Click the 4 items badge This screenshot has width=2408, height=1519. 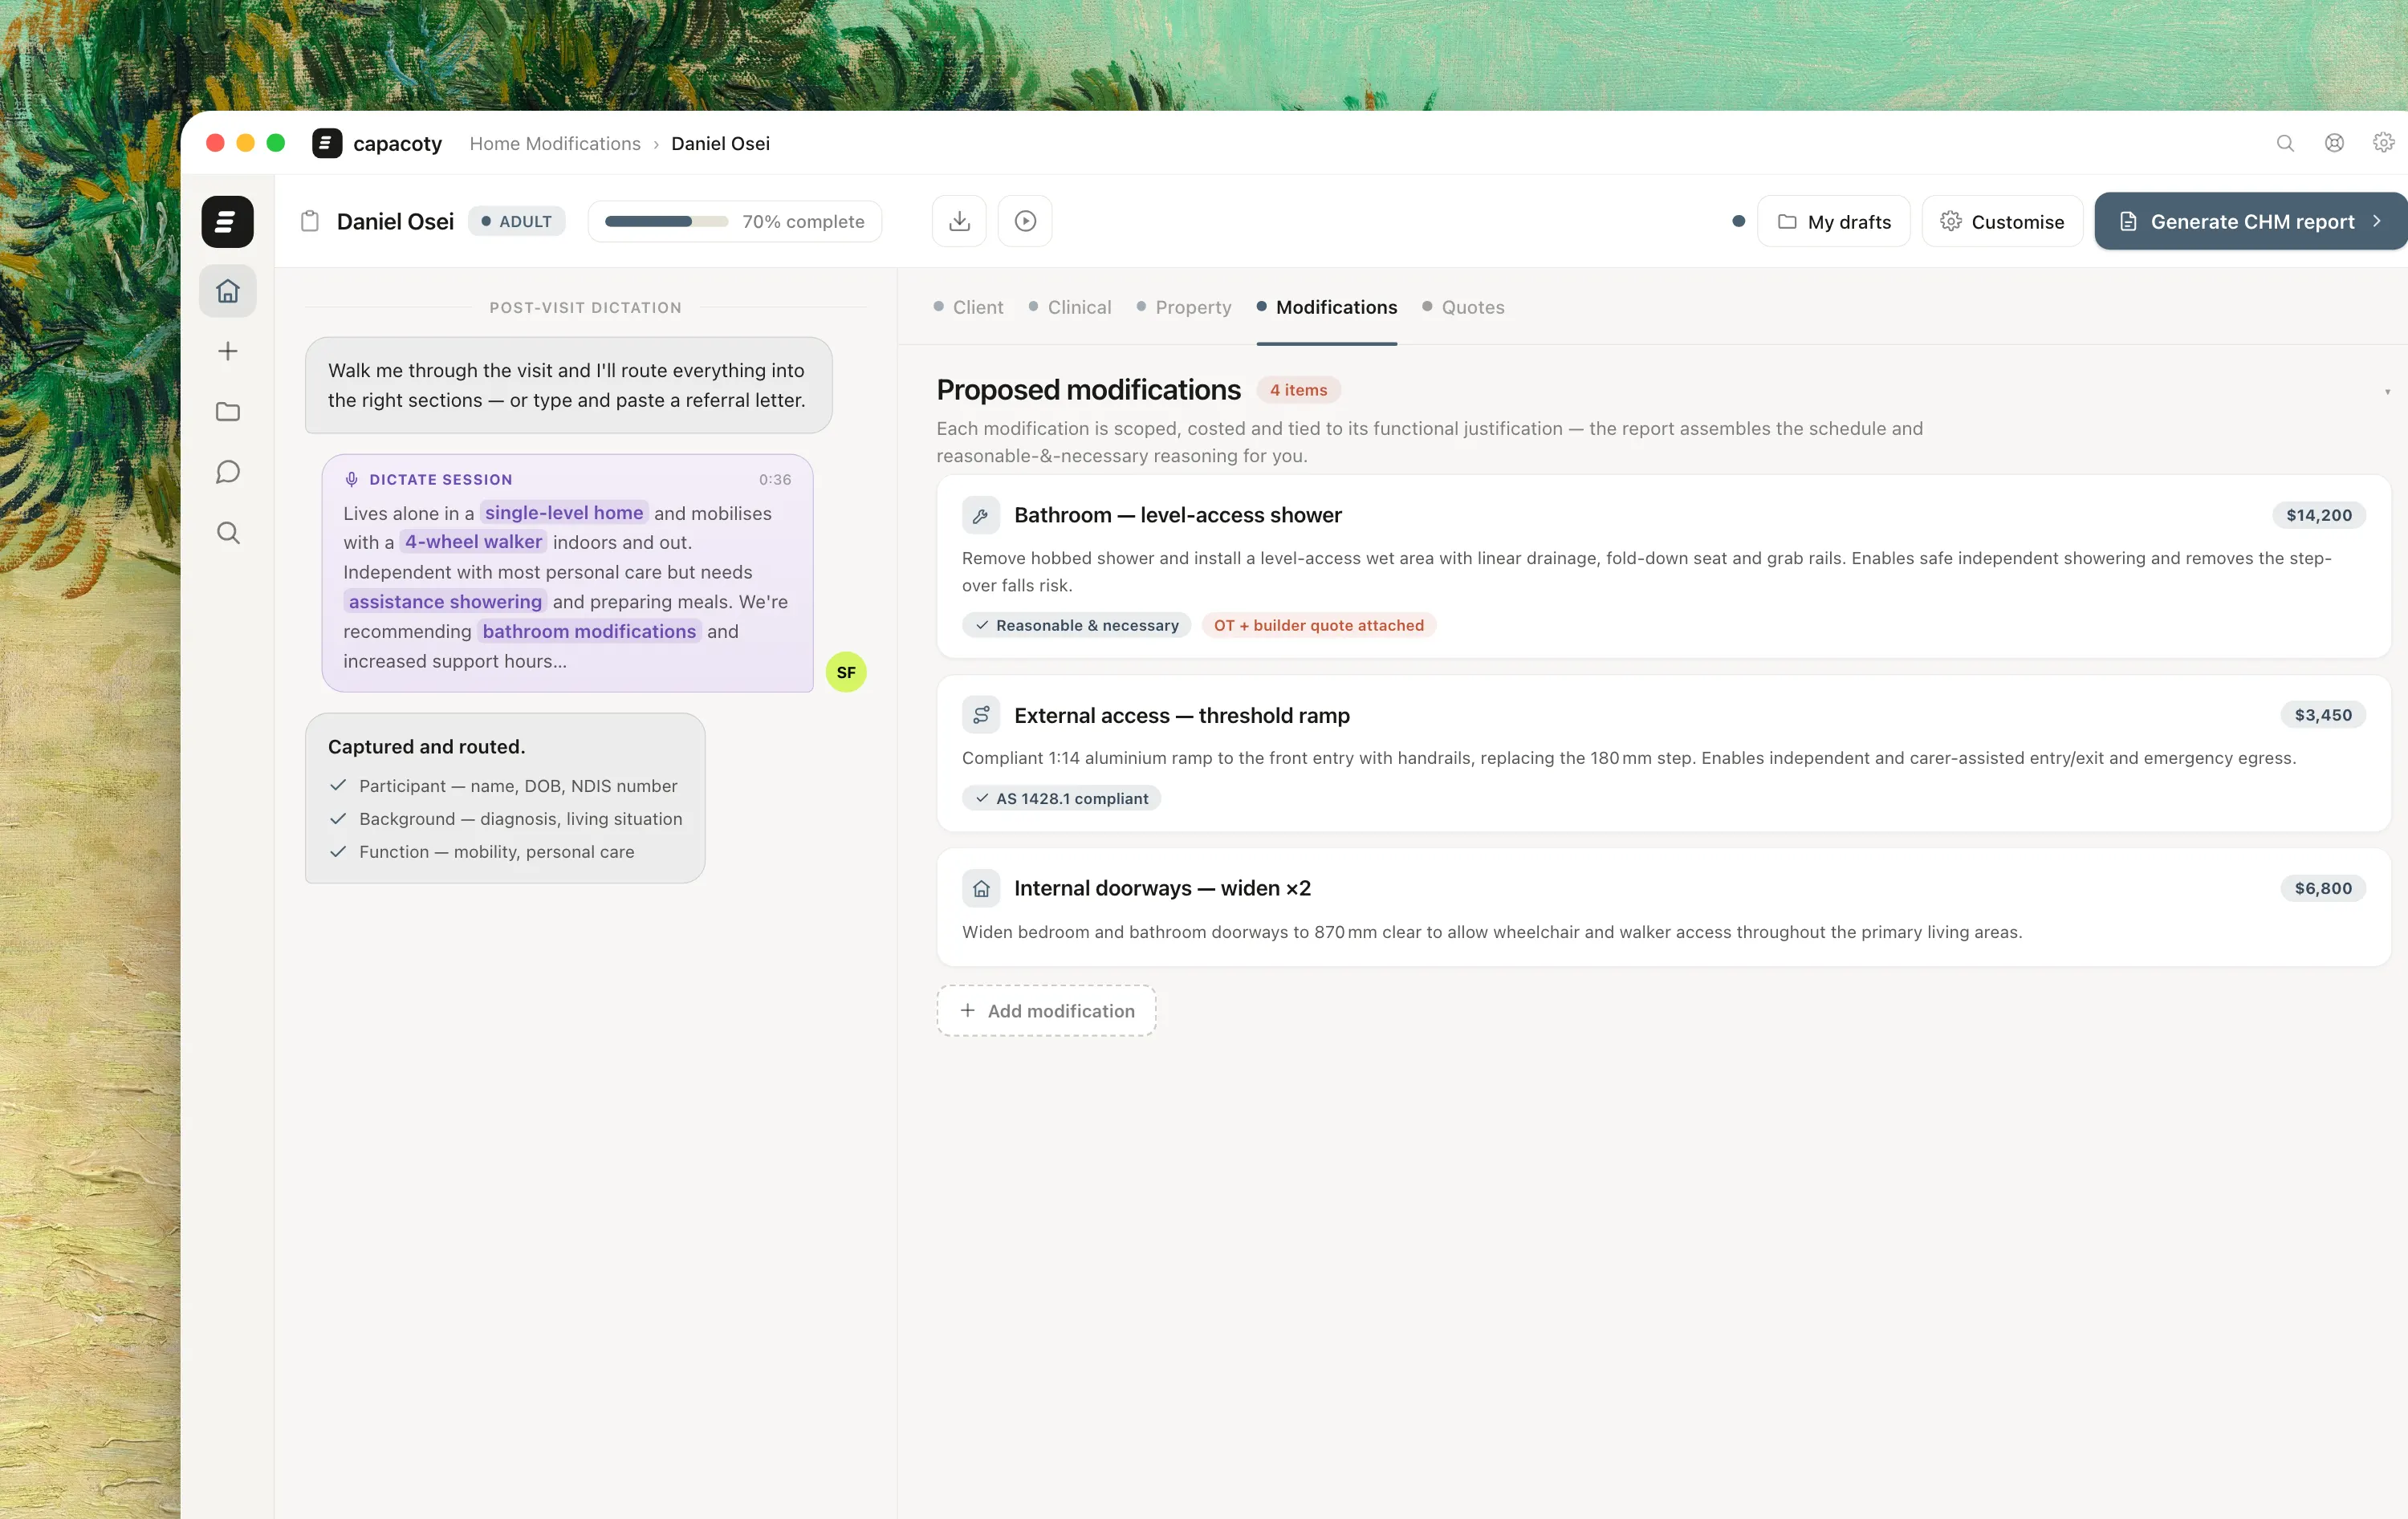[1298, 390]
